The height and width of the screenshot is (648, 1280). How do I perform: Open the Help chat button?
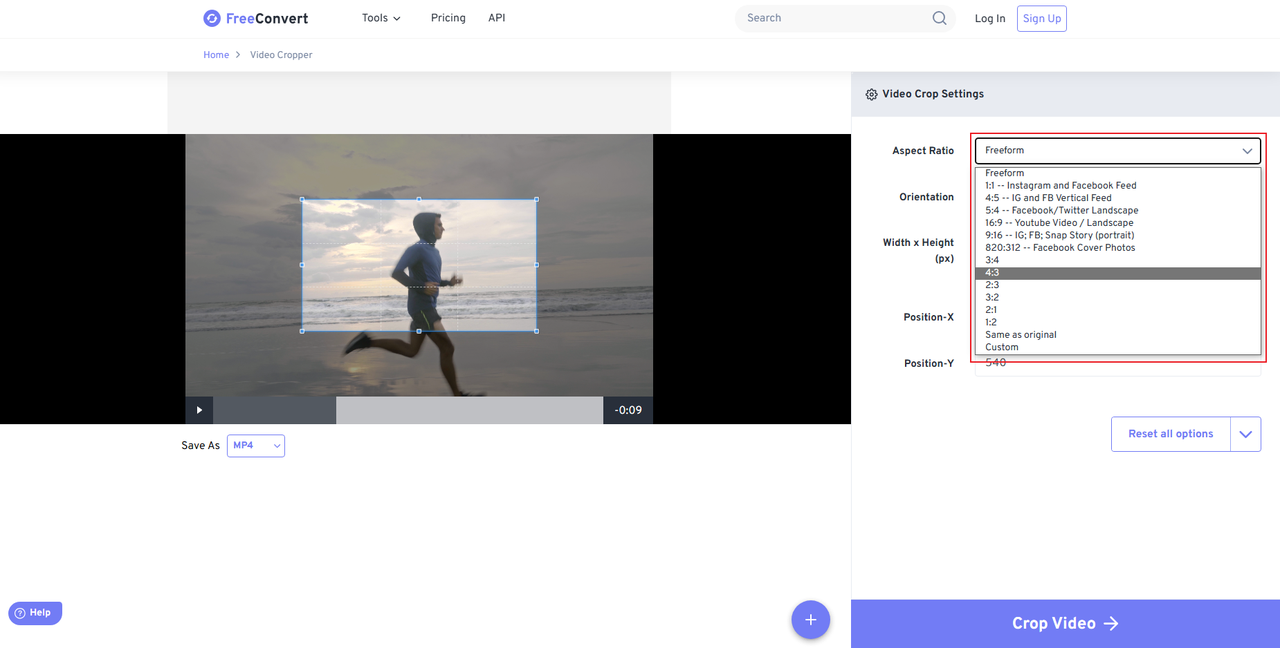36,613
